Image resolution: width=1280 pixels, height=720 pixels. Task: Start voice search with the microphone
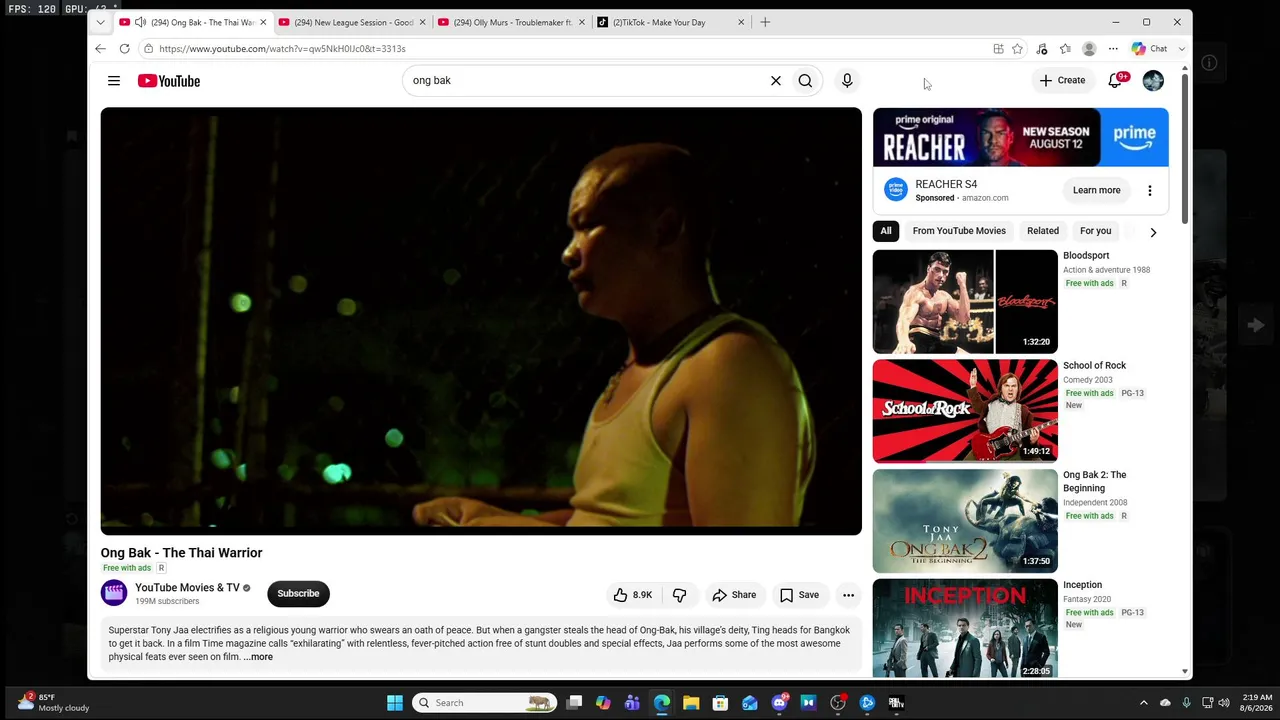[x=847, y=81]
